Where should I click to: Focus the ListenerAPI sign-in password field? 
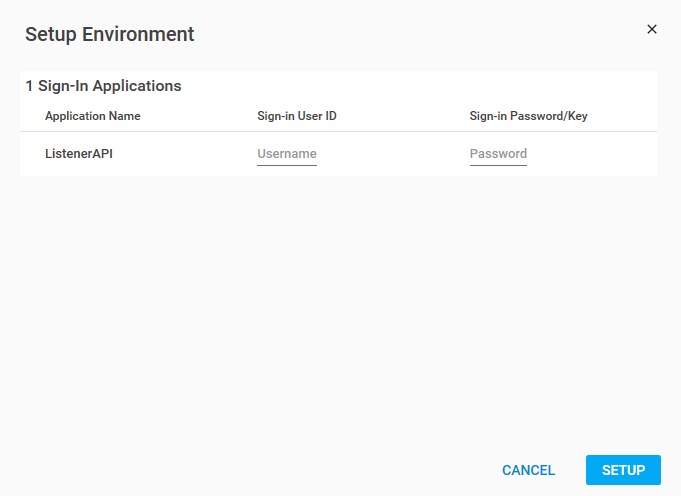[498, 154]
